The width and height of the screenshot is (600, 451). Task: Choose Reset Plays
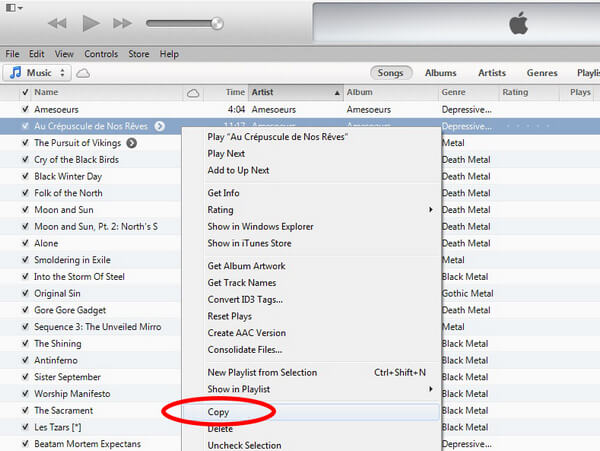tap(311, 316)
